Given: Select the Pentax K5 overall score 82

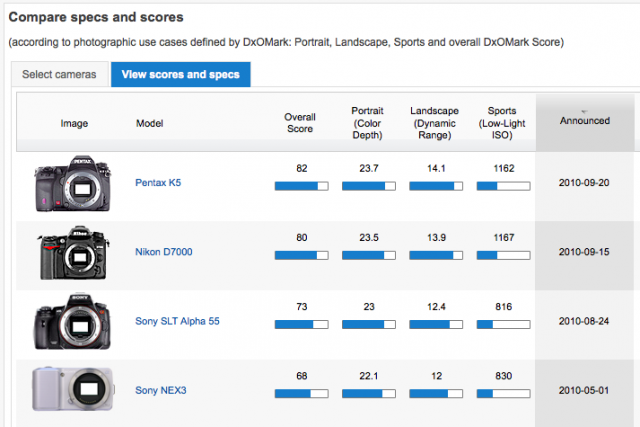Looking at the screenshot, I should point(302,168).
